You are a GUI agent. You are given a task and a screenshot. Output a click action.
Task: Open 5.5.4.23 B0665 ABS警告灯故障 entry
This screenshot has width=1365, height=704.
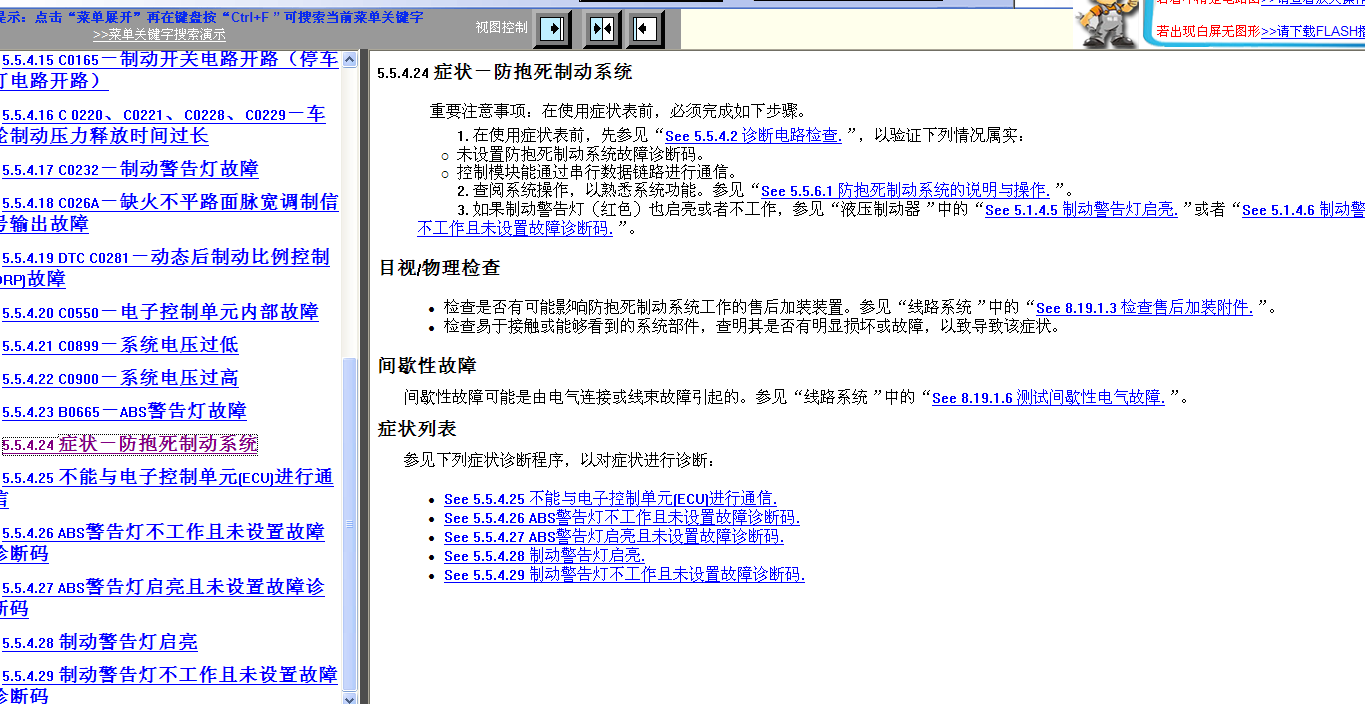tap(124, 411)
